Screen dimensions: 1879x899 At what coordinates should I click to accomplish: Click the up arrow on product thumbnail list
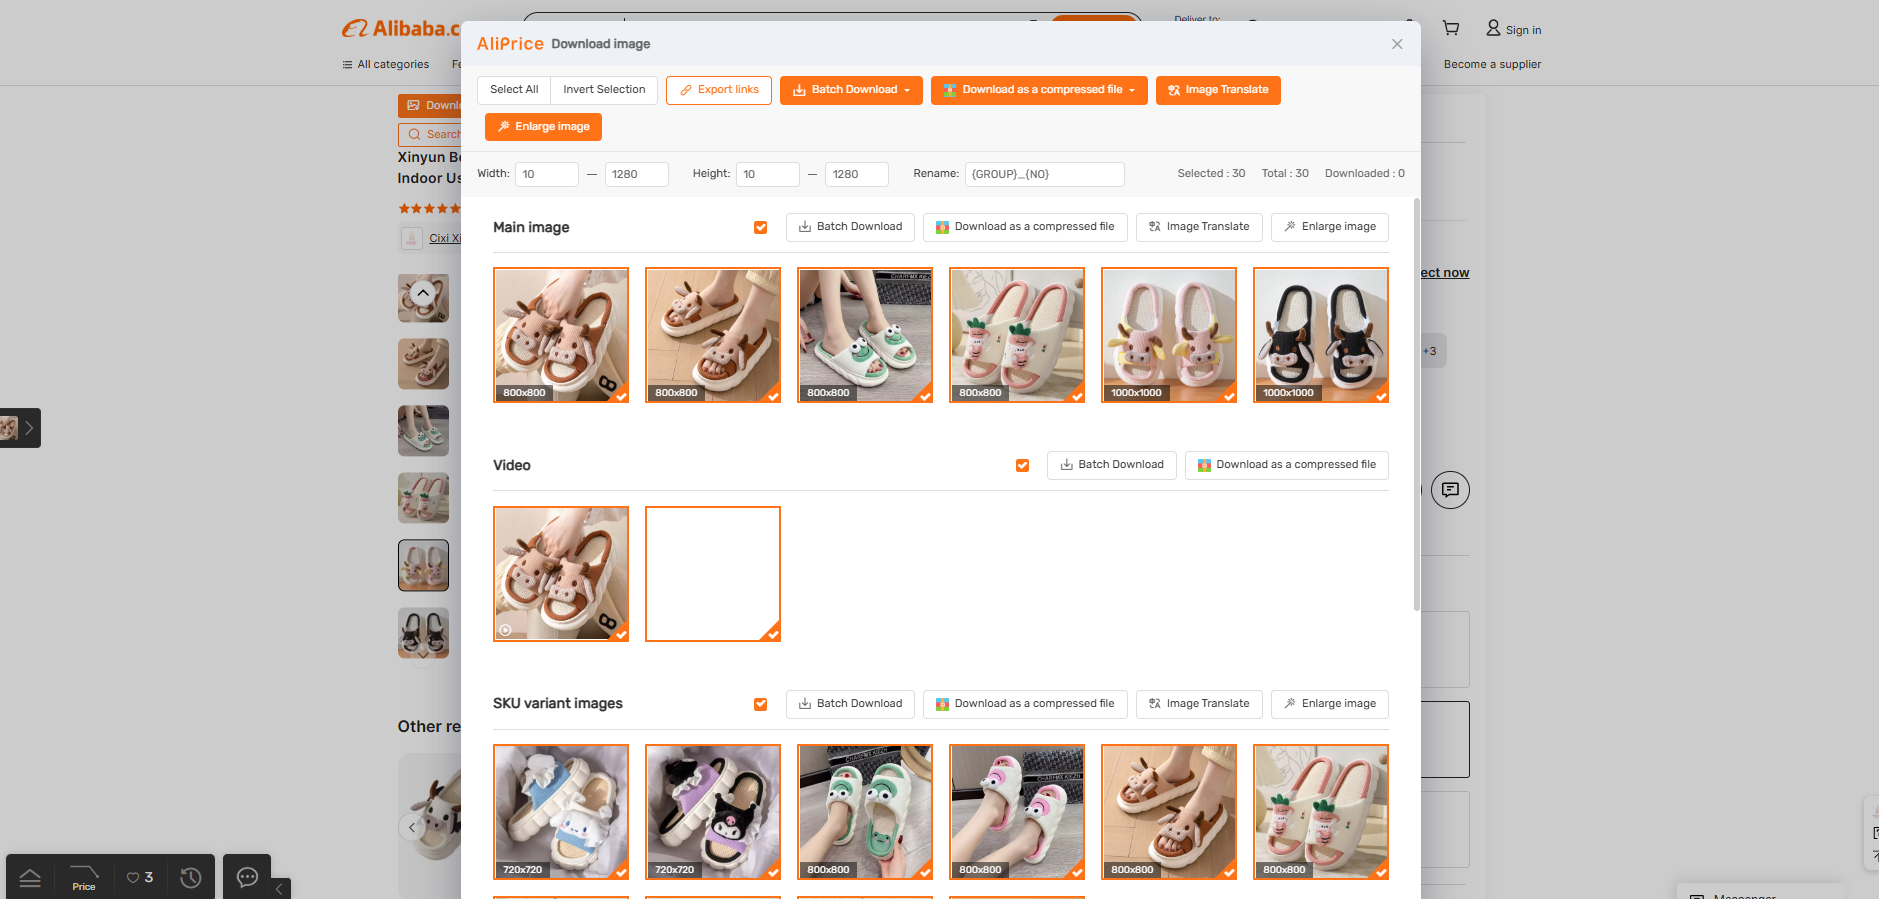pos(423,293)
